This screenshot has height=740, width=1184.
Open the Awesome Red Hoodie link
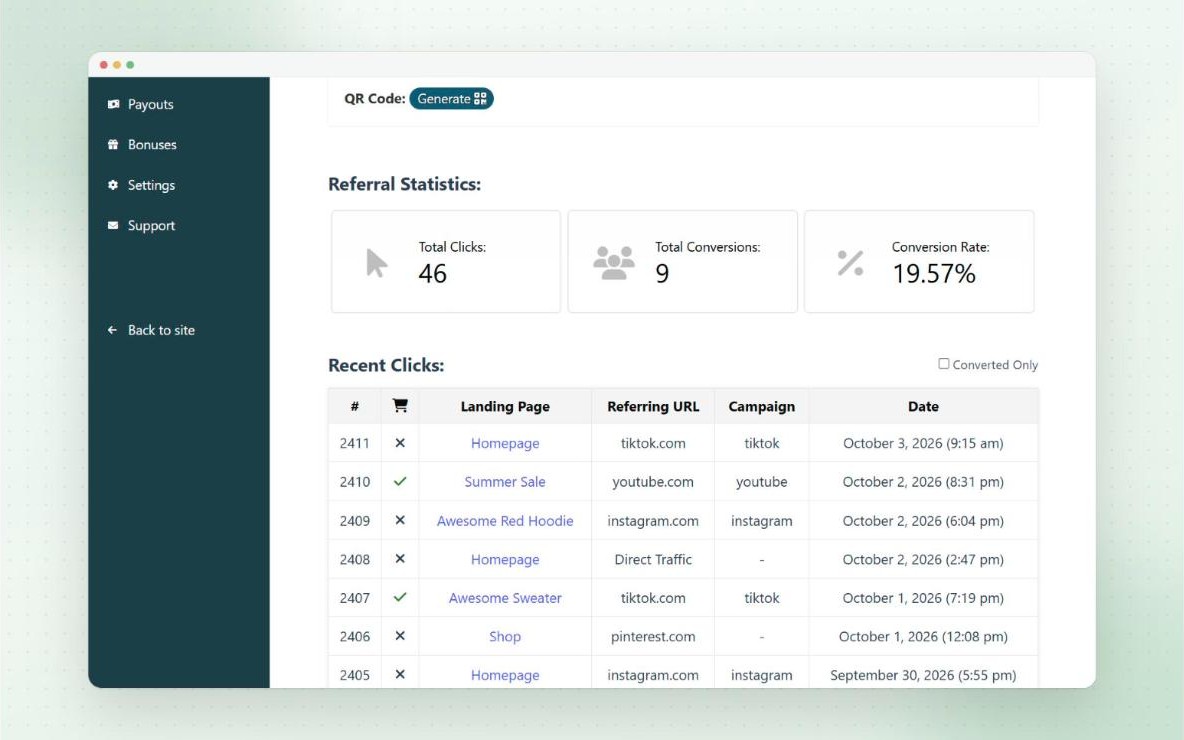(x=505, y=521)
